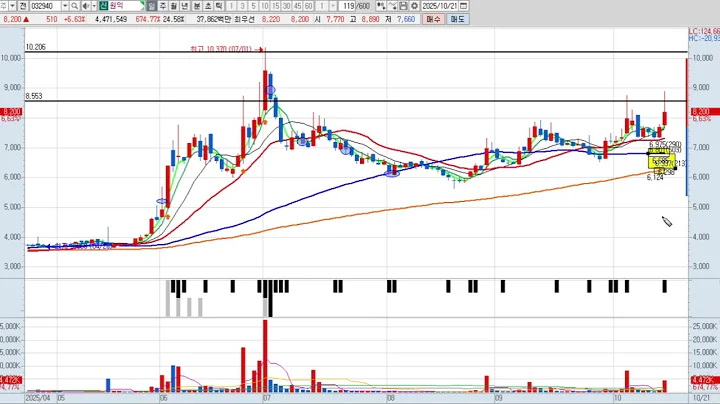Click the volume value 4,471,549
The height and width of the screenshot is (404, 720).
(x=111, y=19)
